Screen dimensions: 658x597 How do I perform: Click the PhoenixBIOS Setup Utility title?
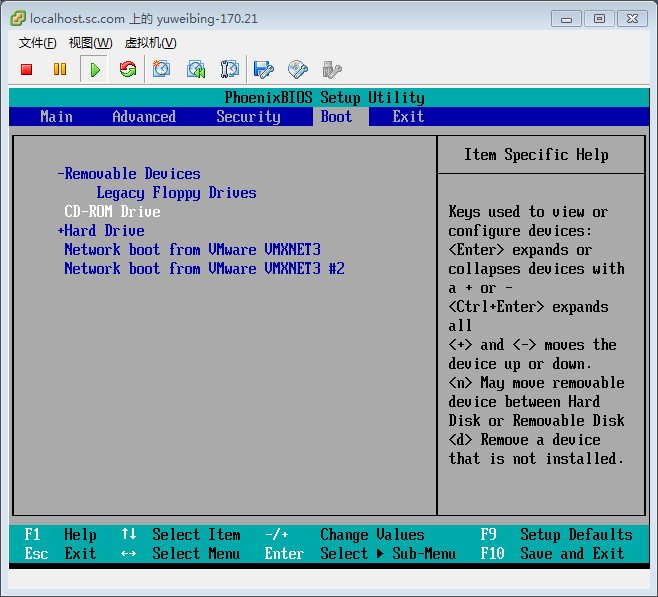pos(324,98)
